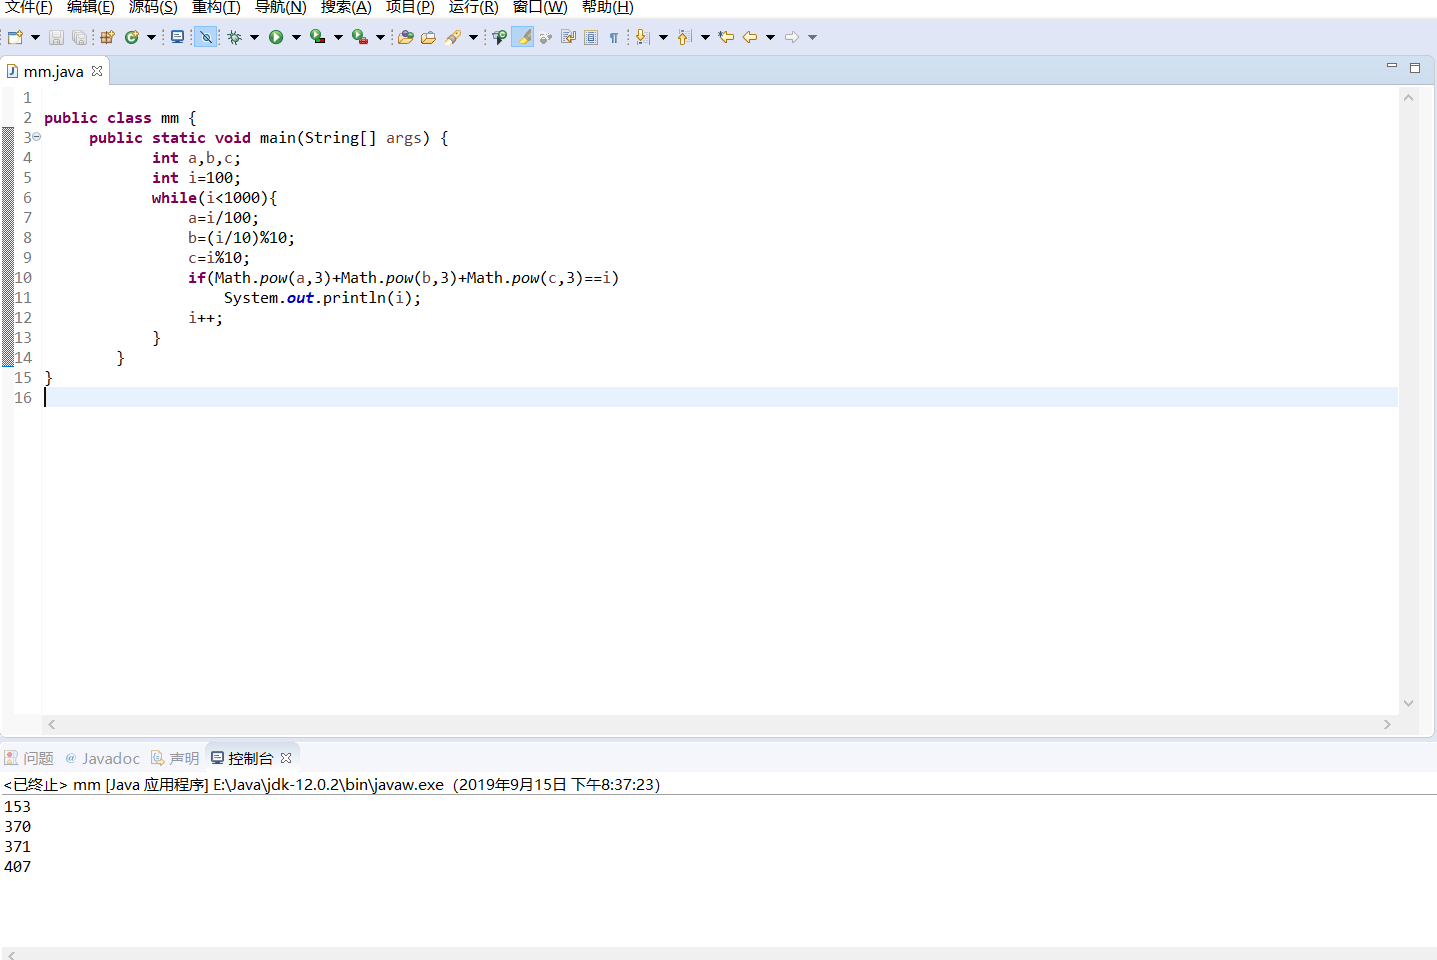Viewport: 1437px width, 960px height.
Task: Run the program with the green play icon
Action: coord(276,37)
